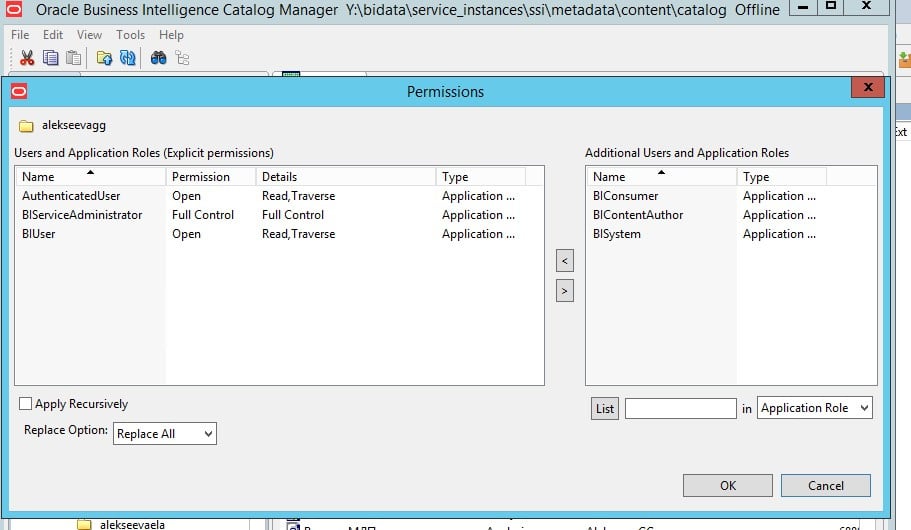Click the Type column header in additional roles
Viewport: 911px width, 530px height.
click(781, 176)
